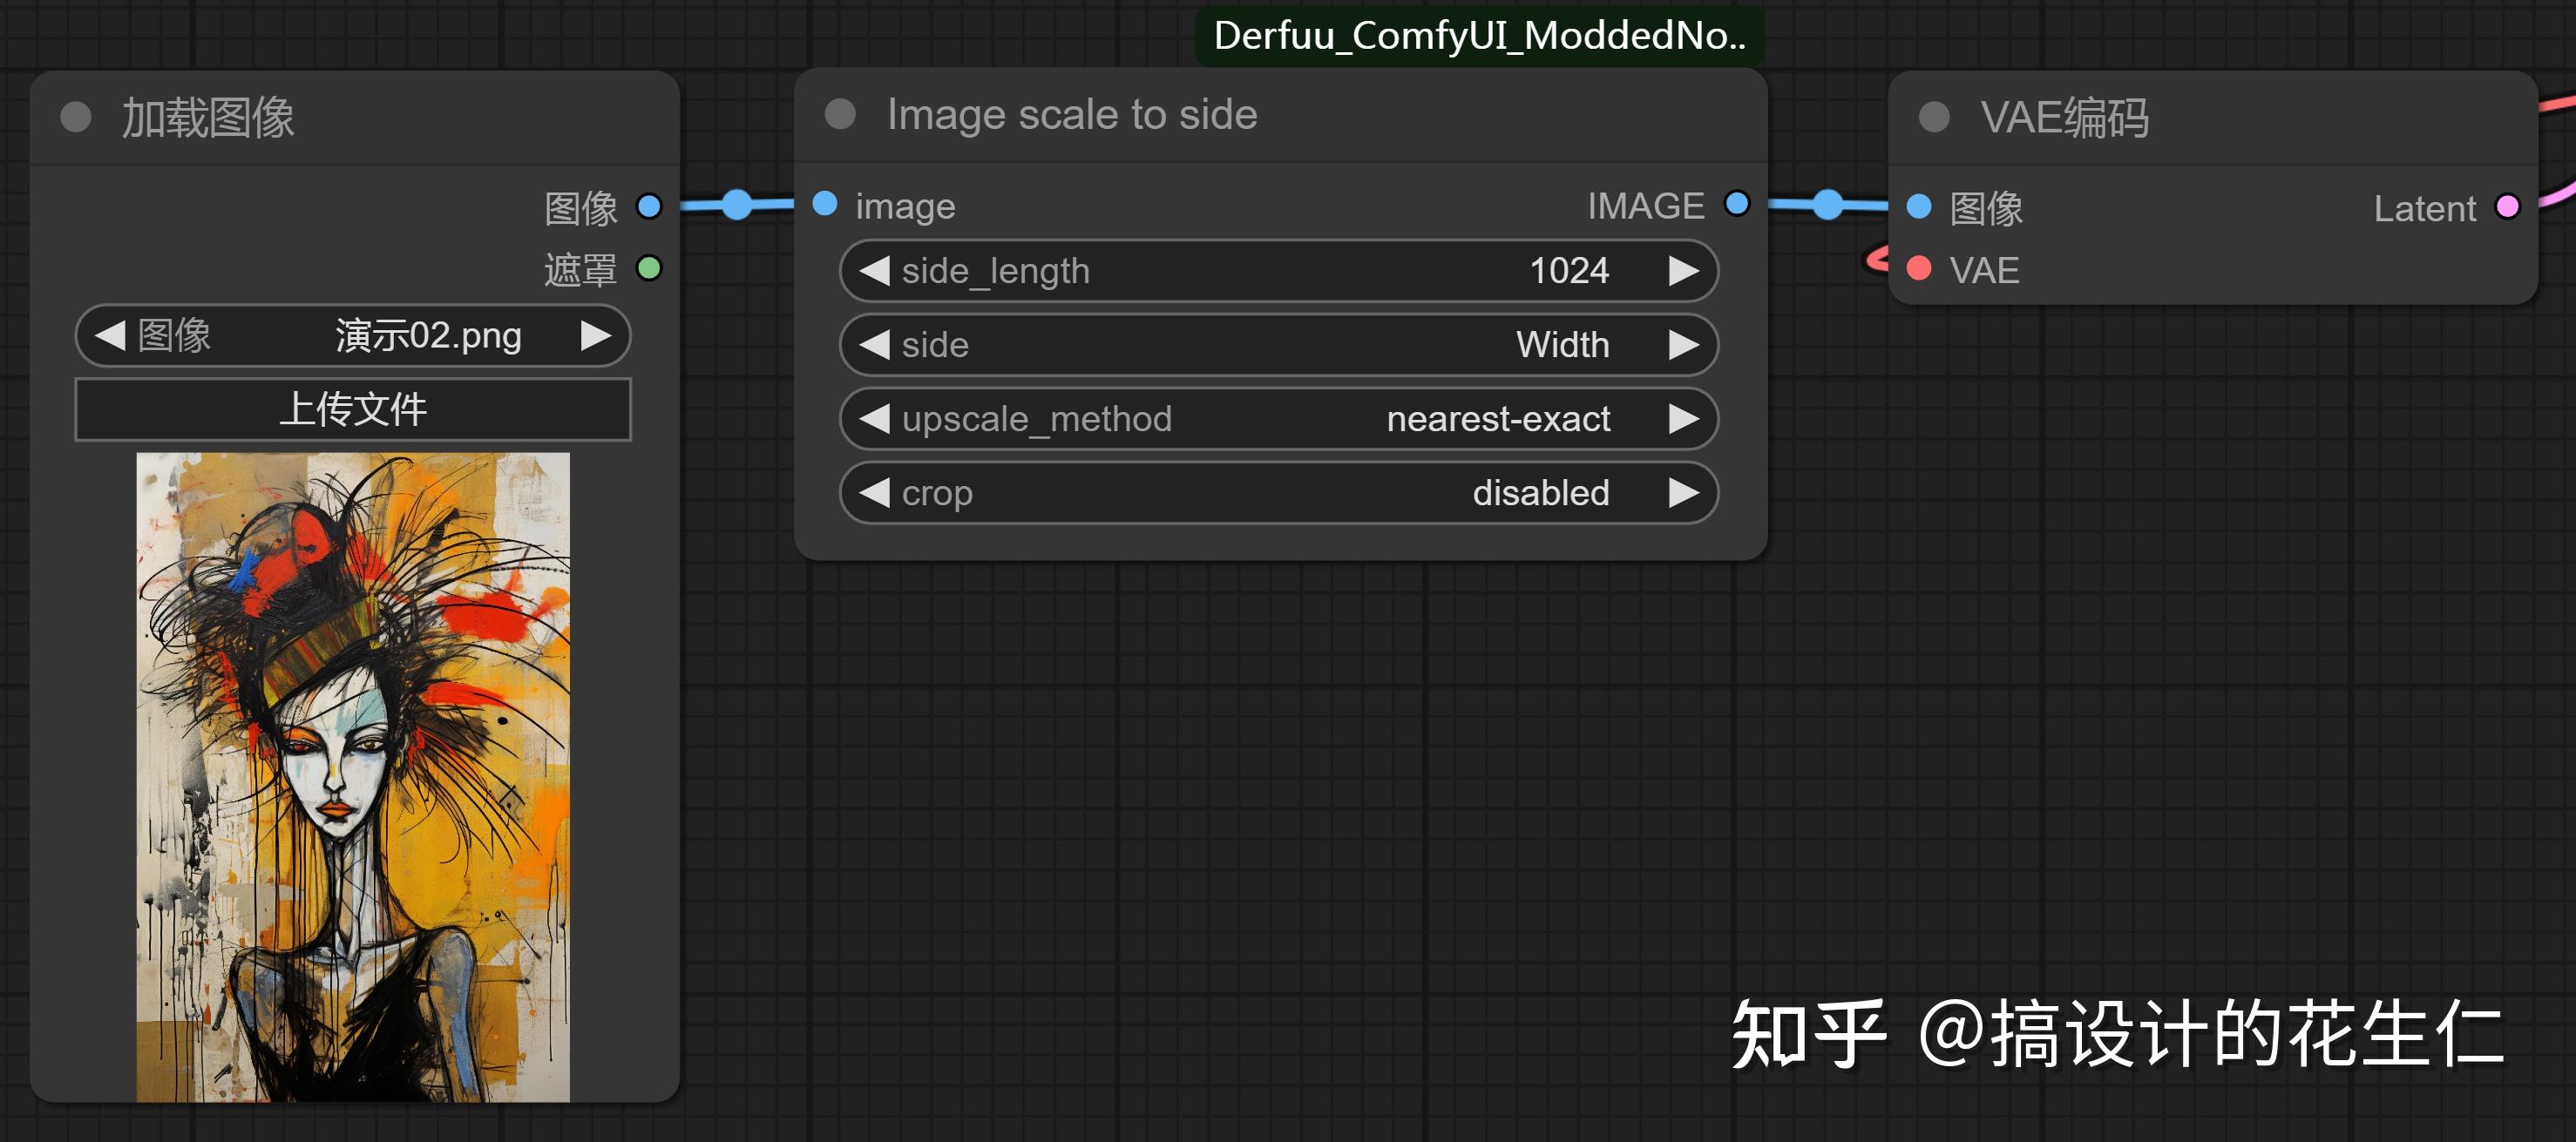Click the VAE input dot on VAE编码 node

point(1917,268)
